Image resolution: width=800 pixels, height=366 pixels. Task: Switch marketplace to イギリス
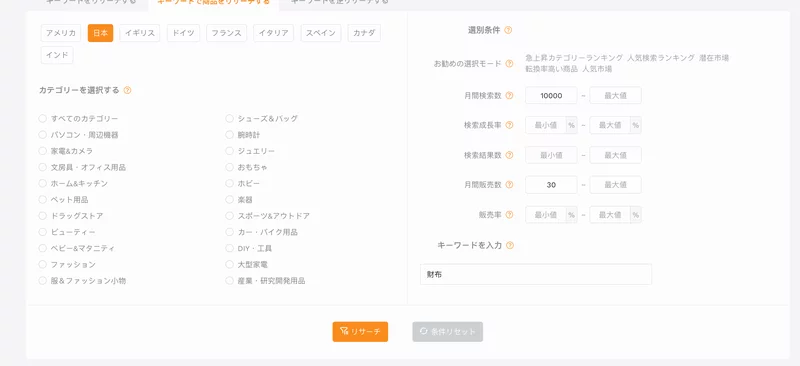pos(140,33)
